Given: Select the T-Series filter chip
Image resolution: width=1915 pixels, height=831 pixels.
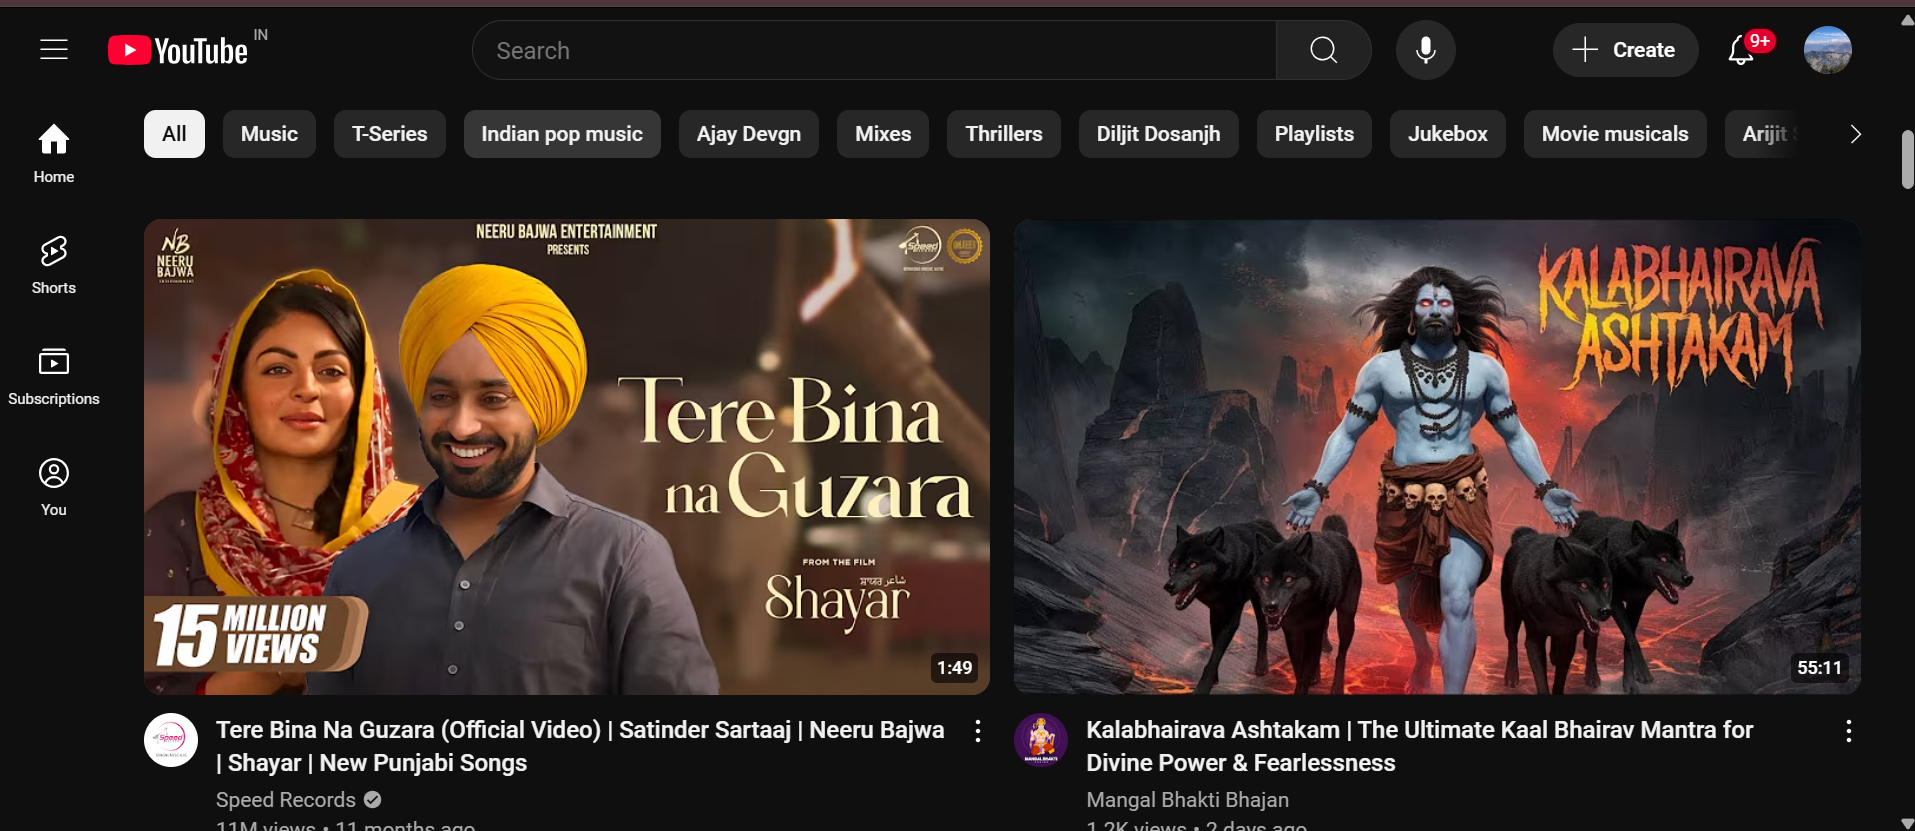Looking at the screenshot, I should [x=389, y=134].
